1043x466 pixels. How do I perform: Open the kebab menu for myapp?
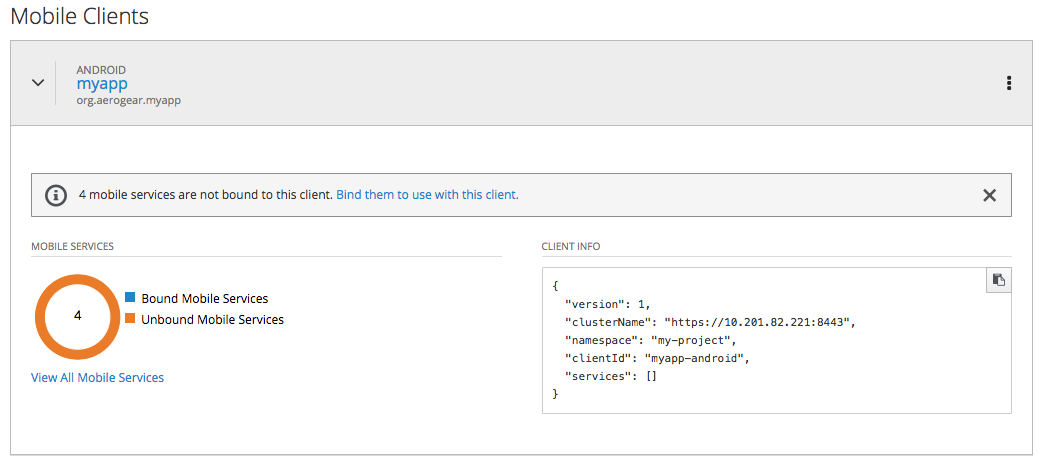1009,83
